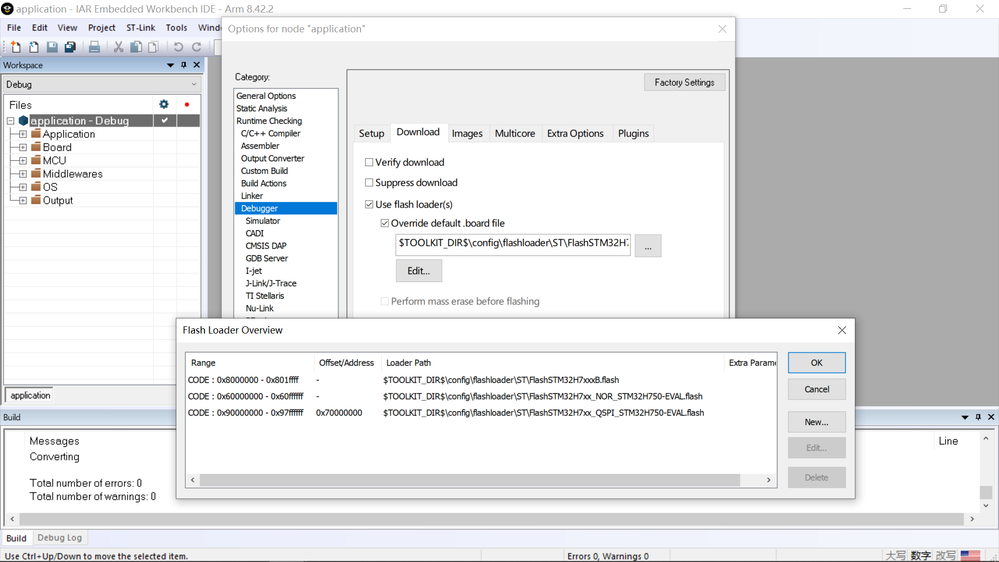Expand the Board folder in workspace
Viewport: 999px width, 562px height.
click(23, 147)
